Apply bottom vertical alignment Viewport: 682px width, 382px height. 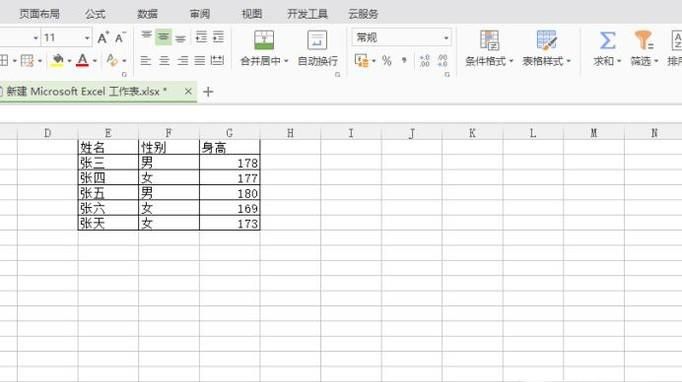[x=181, y=38]
